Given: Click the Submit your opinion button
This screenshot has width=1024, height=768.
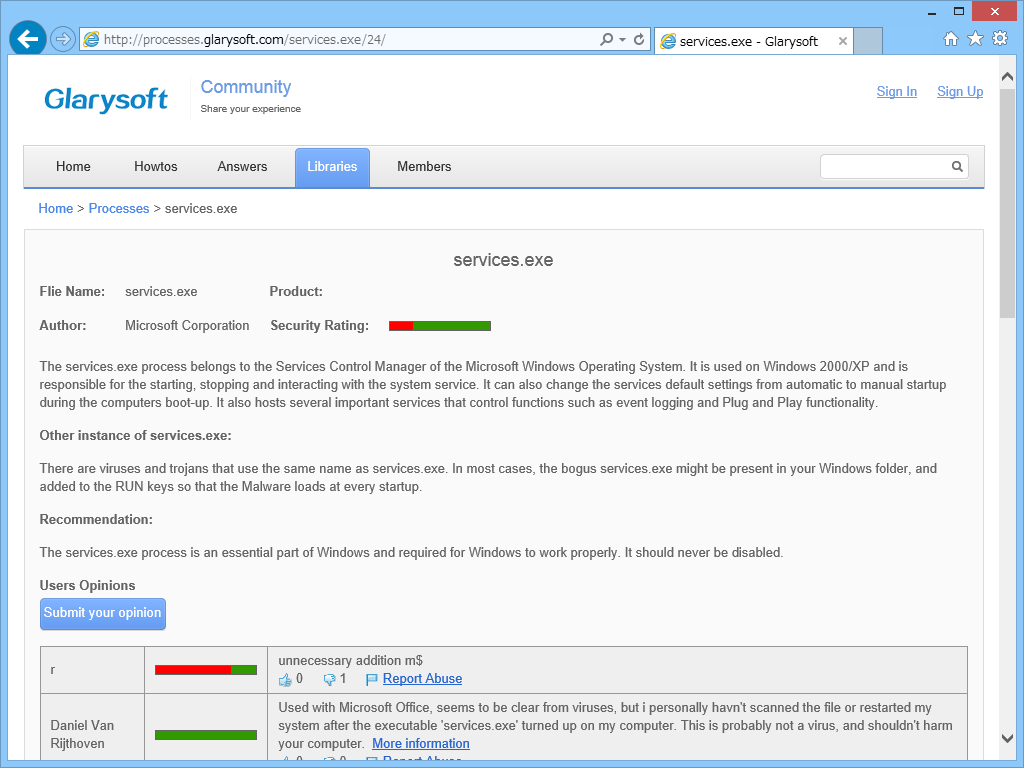Looking at the screenshot, I should [103, 614].
